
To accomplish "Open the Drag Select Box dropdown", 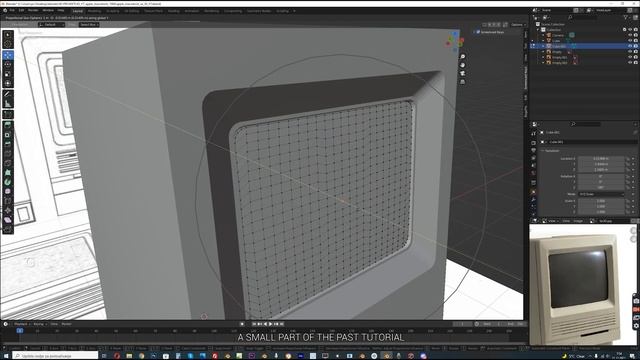I will click(x=89, y=24).
